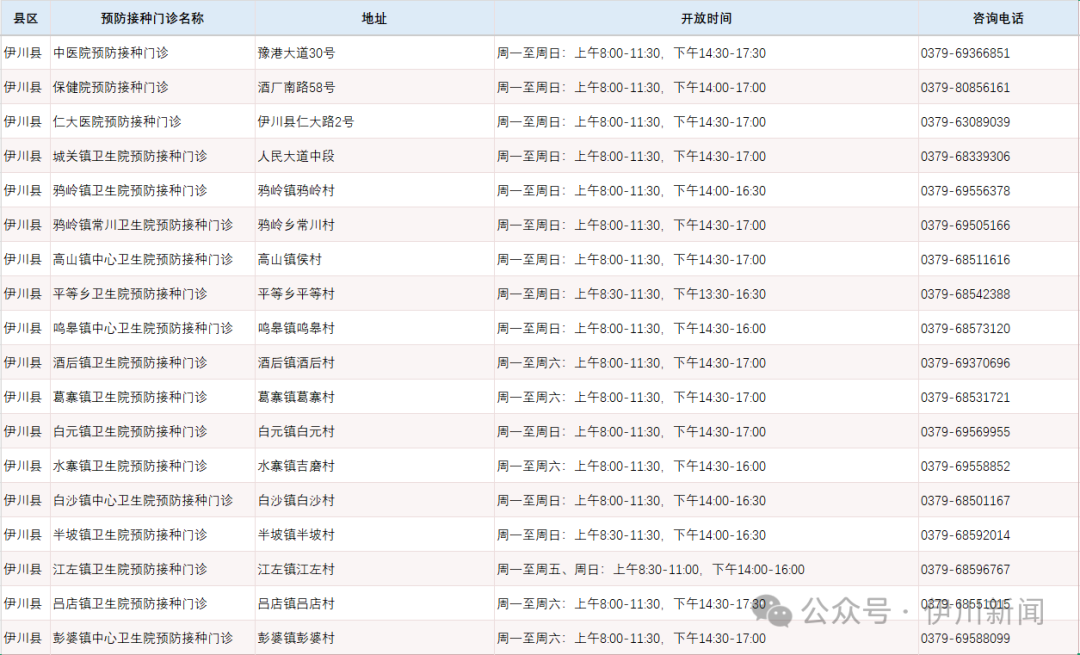
Task: Select the 开放时间 column header
Action: pyautogui.click(x=706, y=18)
